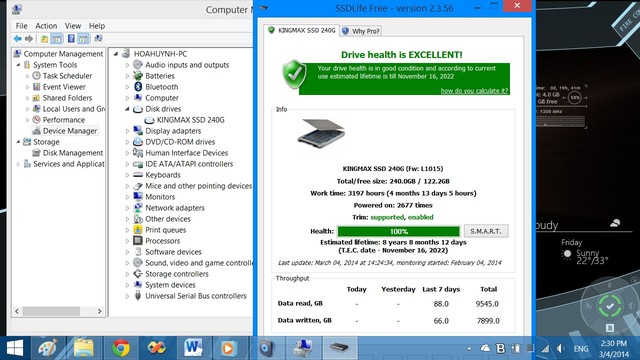
Task: Select Event Viewer in the left tree
Action: pyautogui.click(x=64, y=87)
